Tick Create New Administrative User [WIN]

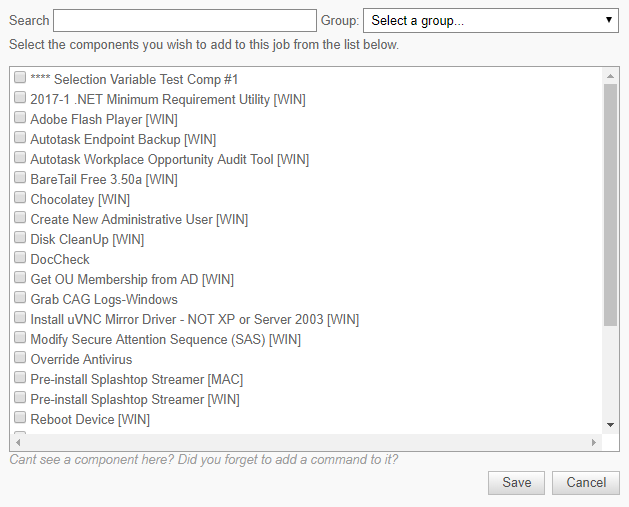click(20, 217)
